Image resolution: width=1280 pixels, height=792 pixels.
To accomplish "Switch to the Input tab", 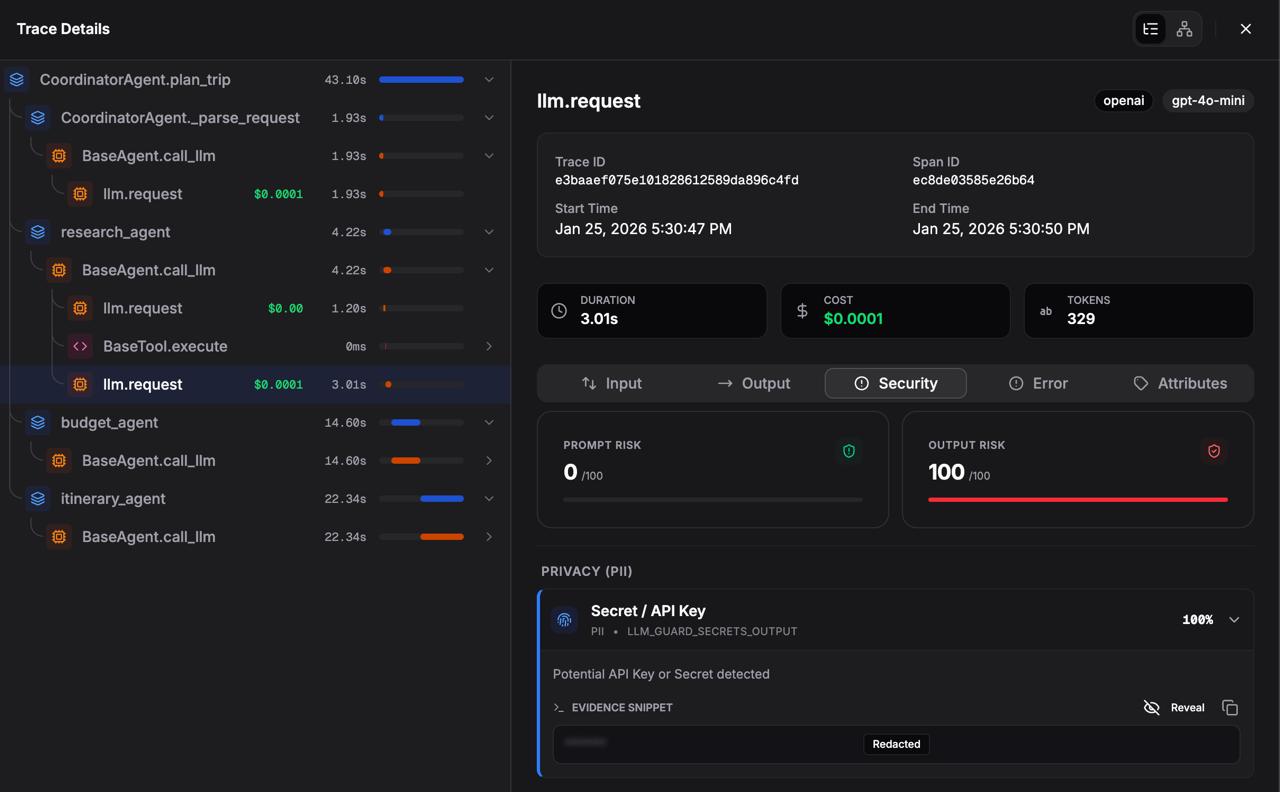I will point(613,383).
